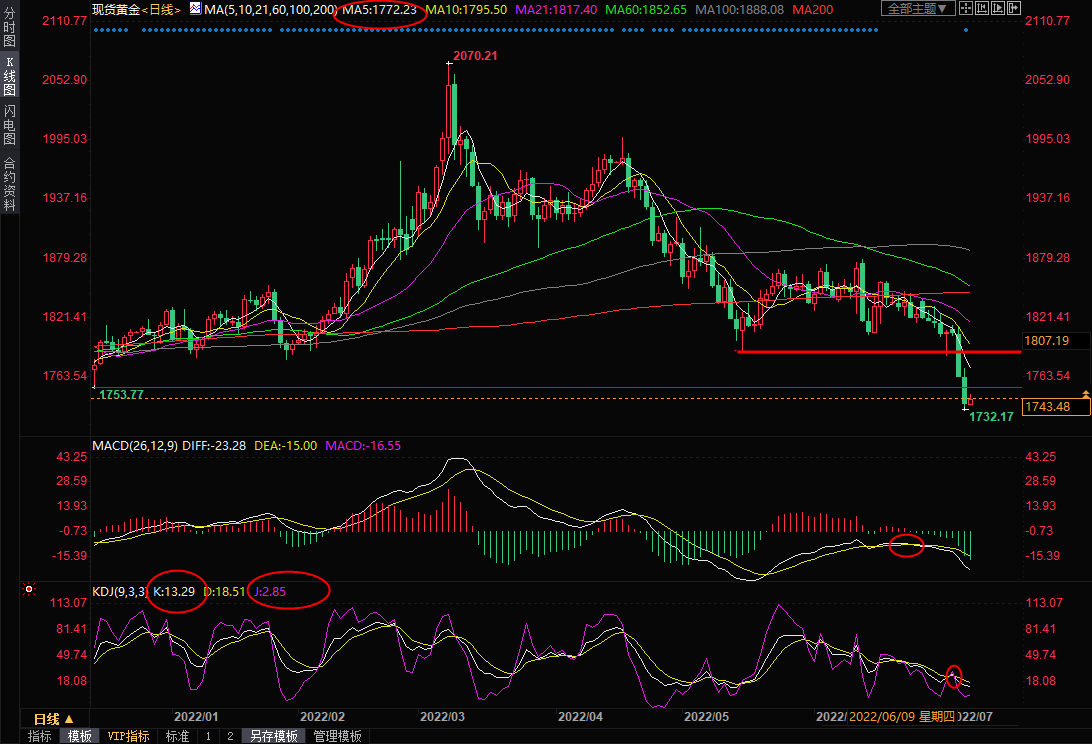Toggle the 模板 tab at bottom

(80, 736)
